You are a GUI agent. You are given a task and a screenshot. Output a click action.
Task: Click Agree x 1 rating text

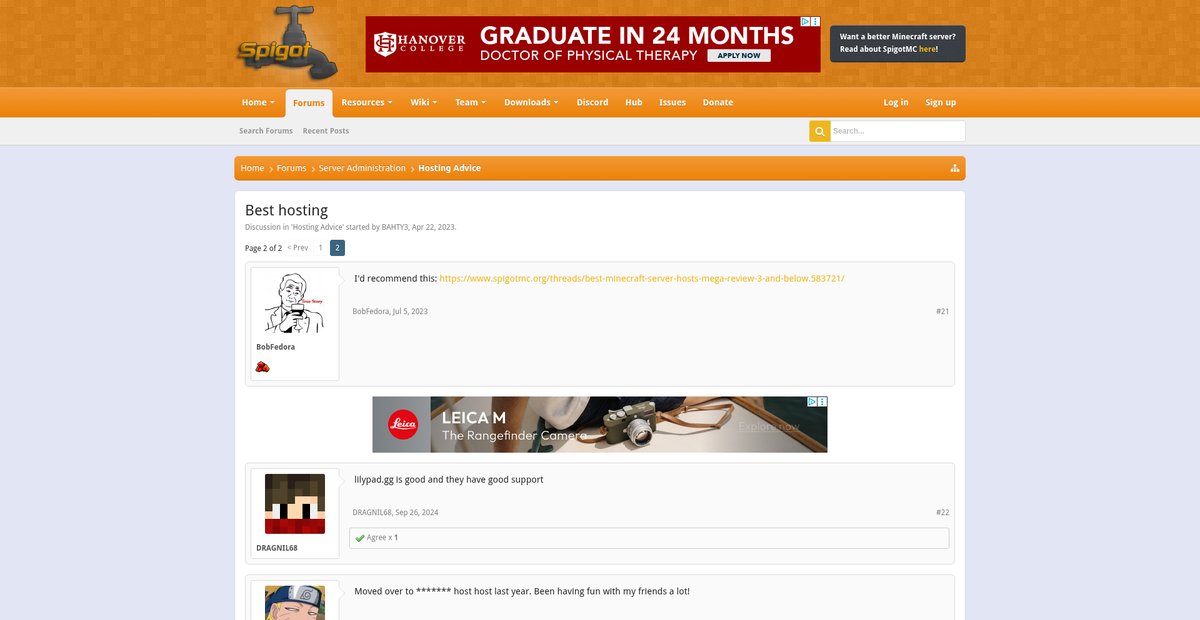(382, 538)
